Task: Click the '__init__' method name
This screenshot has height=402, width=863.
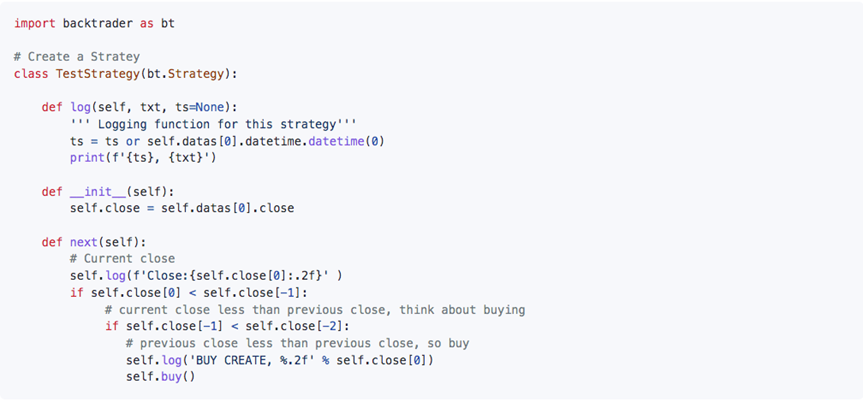Action: 98,192
